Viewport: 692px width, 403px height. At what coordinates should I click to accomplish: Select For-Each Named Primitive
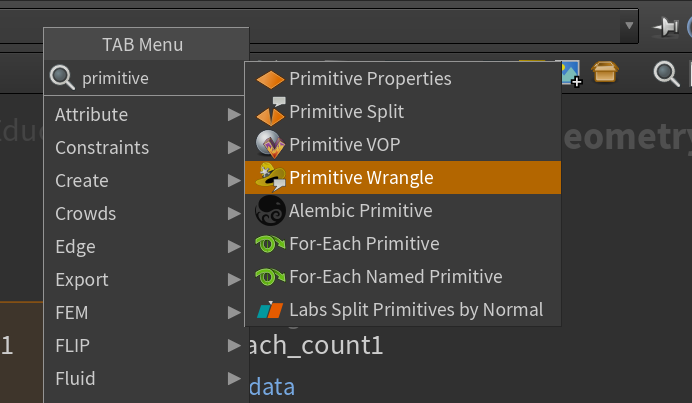point(402,277)
